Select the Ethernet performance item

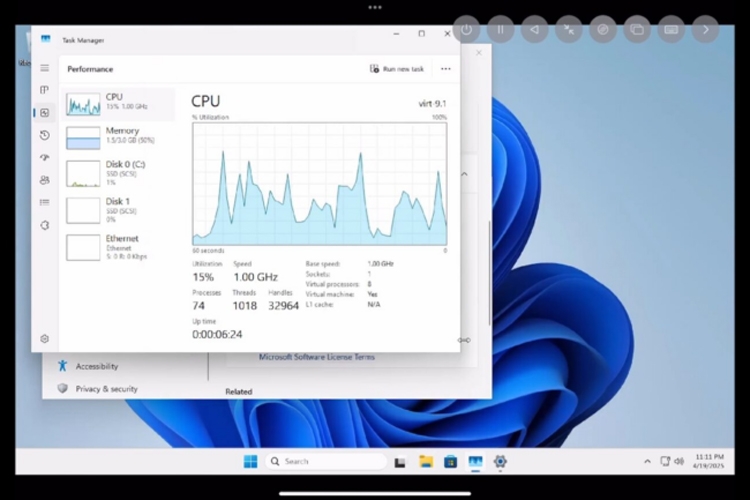click(x=118, y=247)
